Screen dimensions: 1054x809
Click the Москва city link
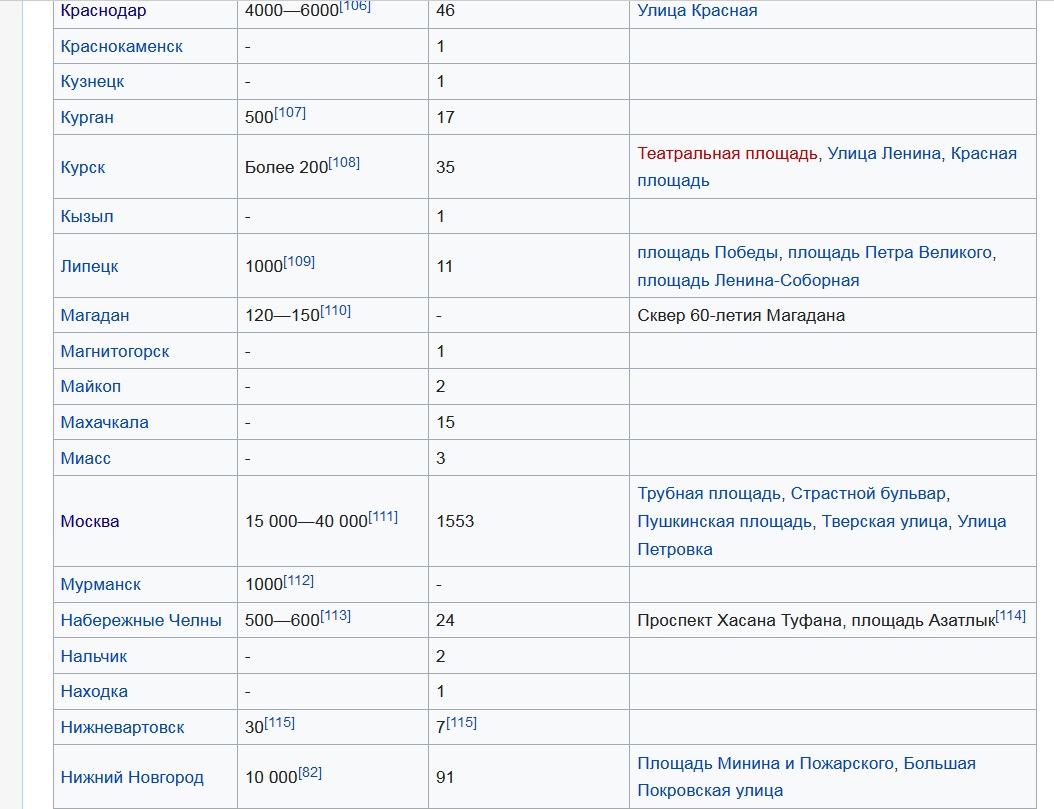[x=90, y=521]
